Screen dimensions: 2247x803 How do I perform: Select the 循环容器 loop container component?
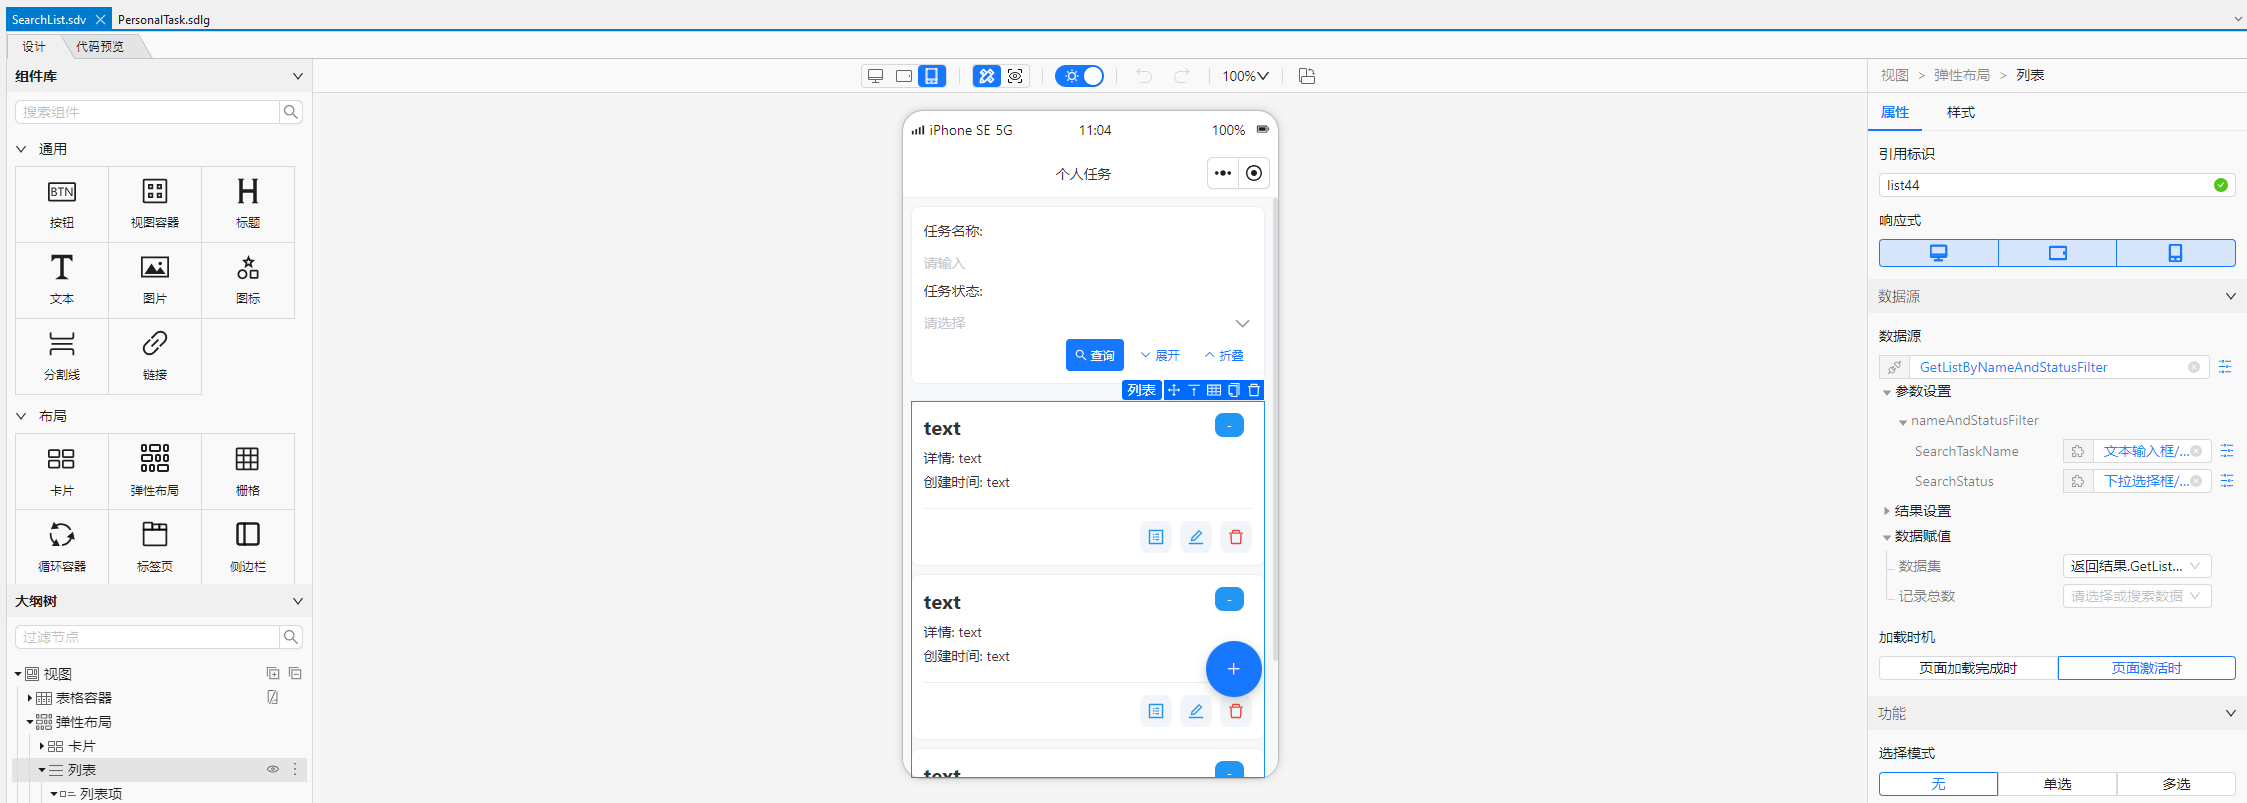tap(62, 547)
